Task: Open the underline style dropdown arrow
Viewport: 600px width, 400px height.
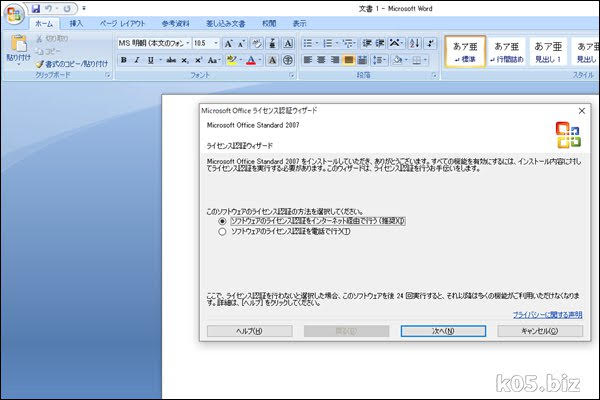Action: pos(160,60)
